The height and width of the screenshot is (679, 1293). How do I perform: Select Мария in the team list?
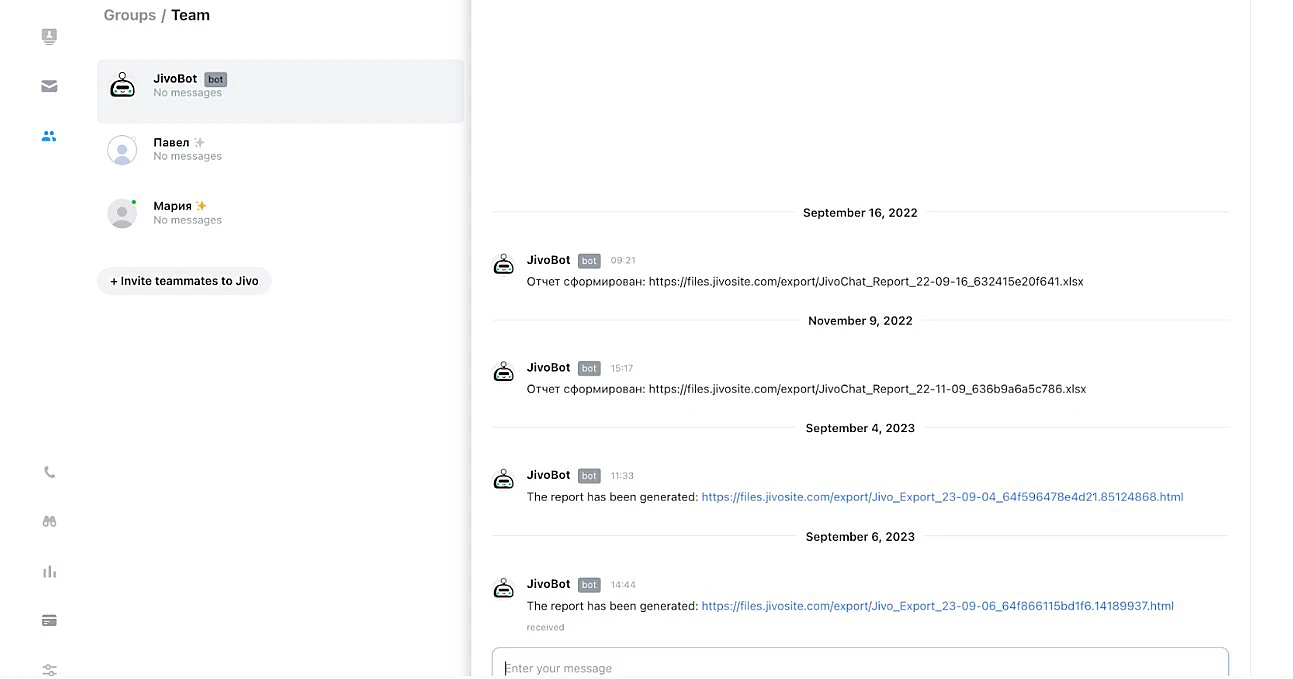(x=172, y=206)
